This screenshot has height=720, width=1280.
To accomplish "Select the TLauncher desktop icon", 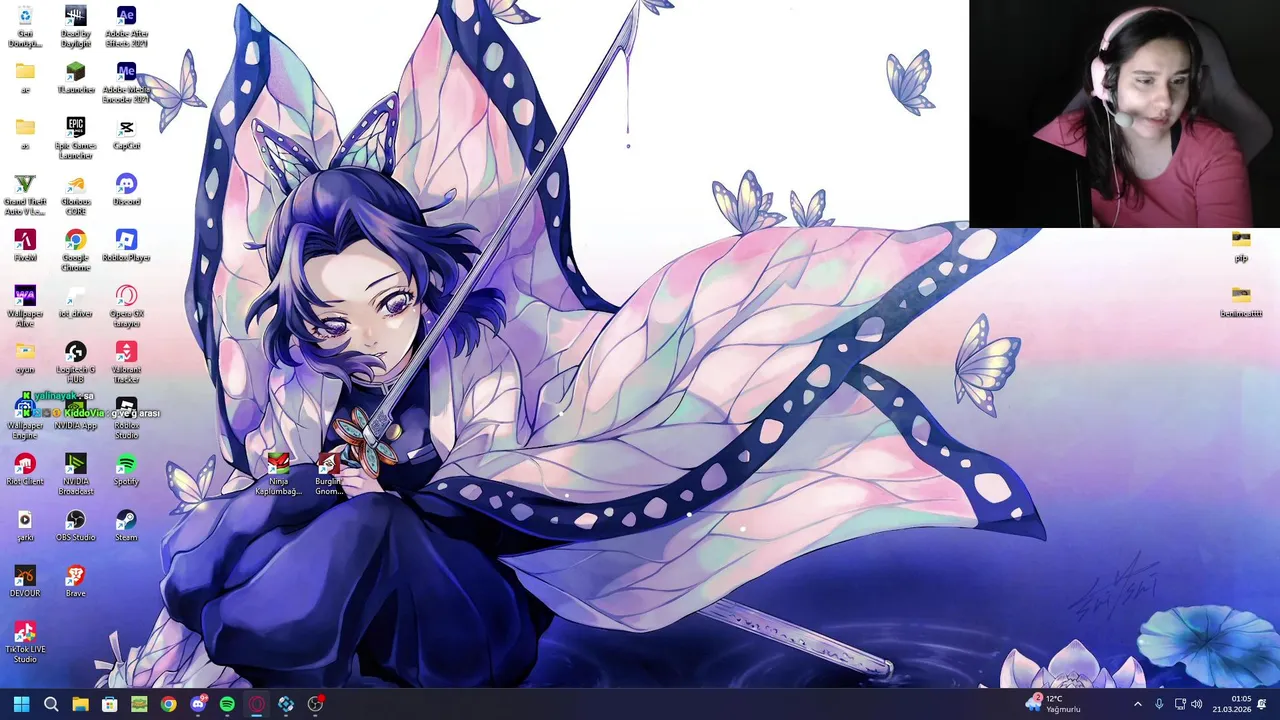I will 75,78.
